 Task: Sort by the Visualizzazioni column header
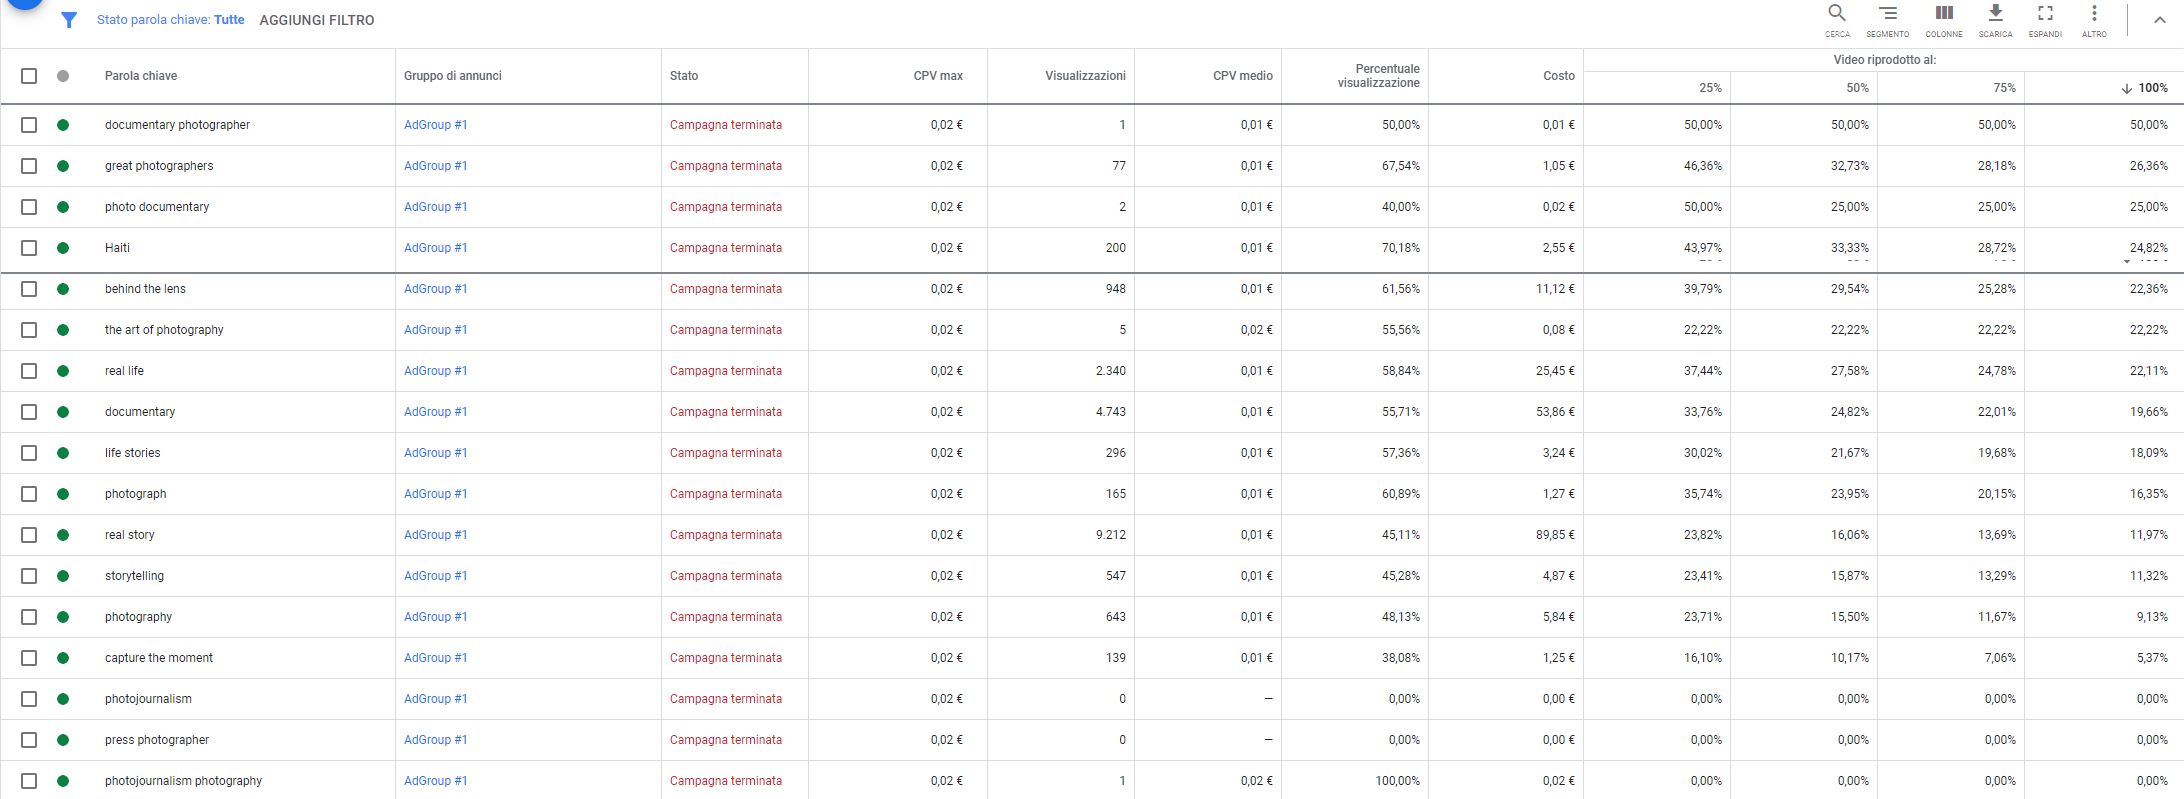(1085, 76)
